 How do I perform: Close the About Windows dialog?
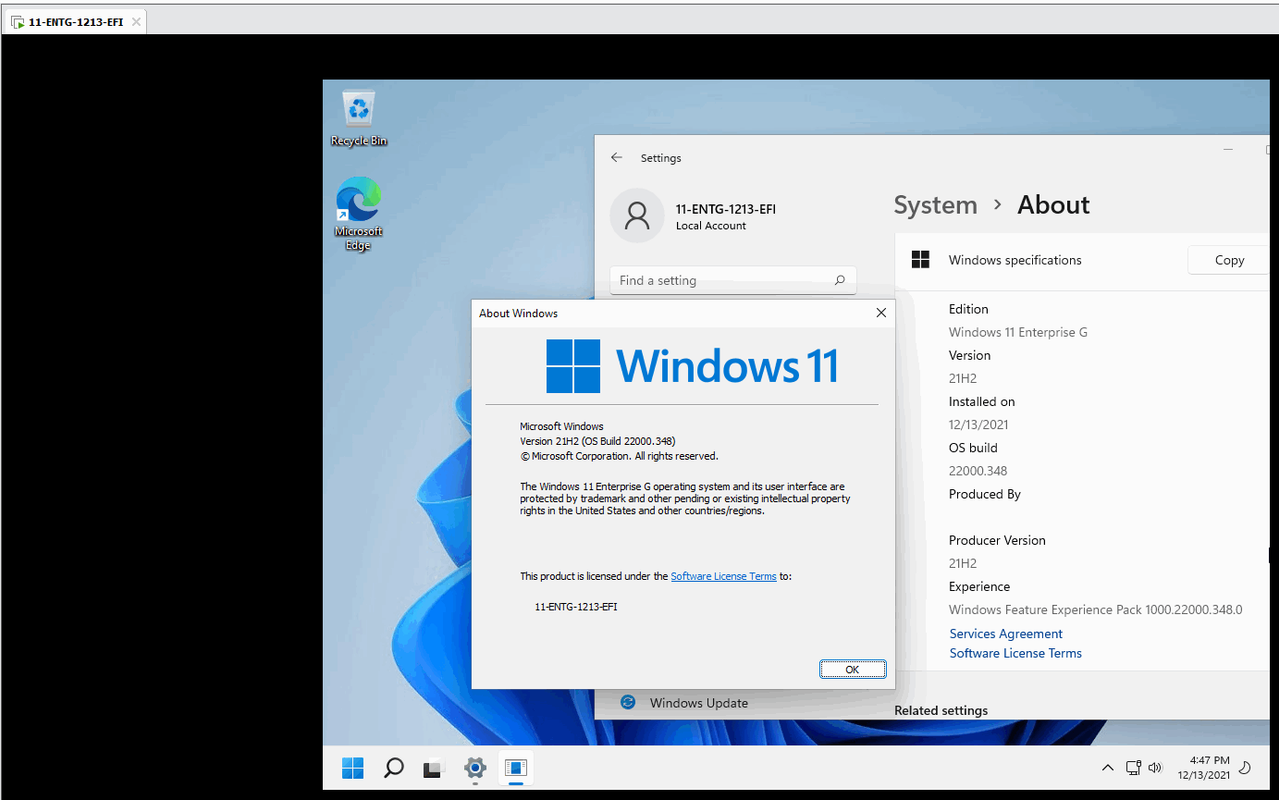pos(881,313)
